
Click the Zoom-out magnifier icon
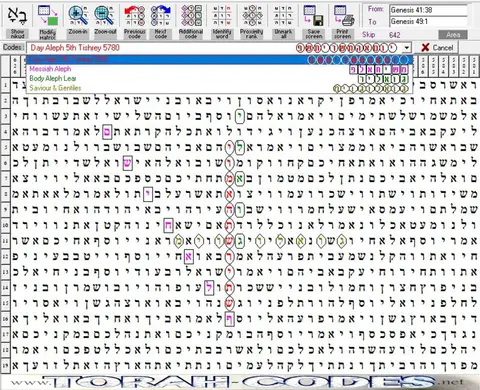pyautogui.click(x=105, y=16)
